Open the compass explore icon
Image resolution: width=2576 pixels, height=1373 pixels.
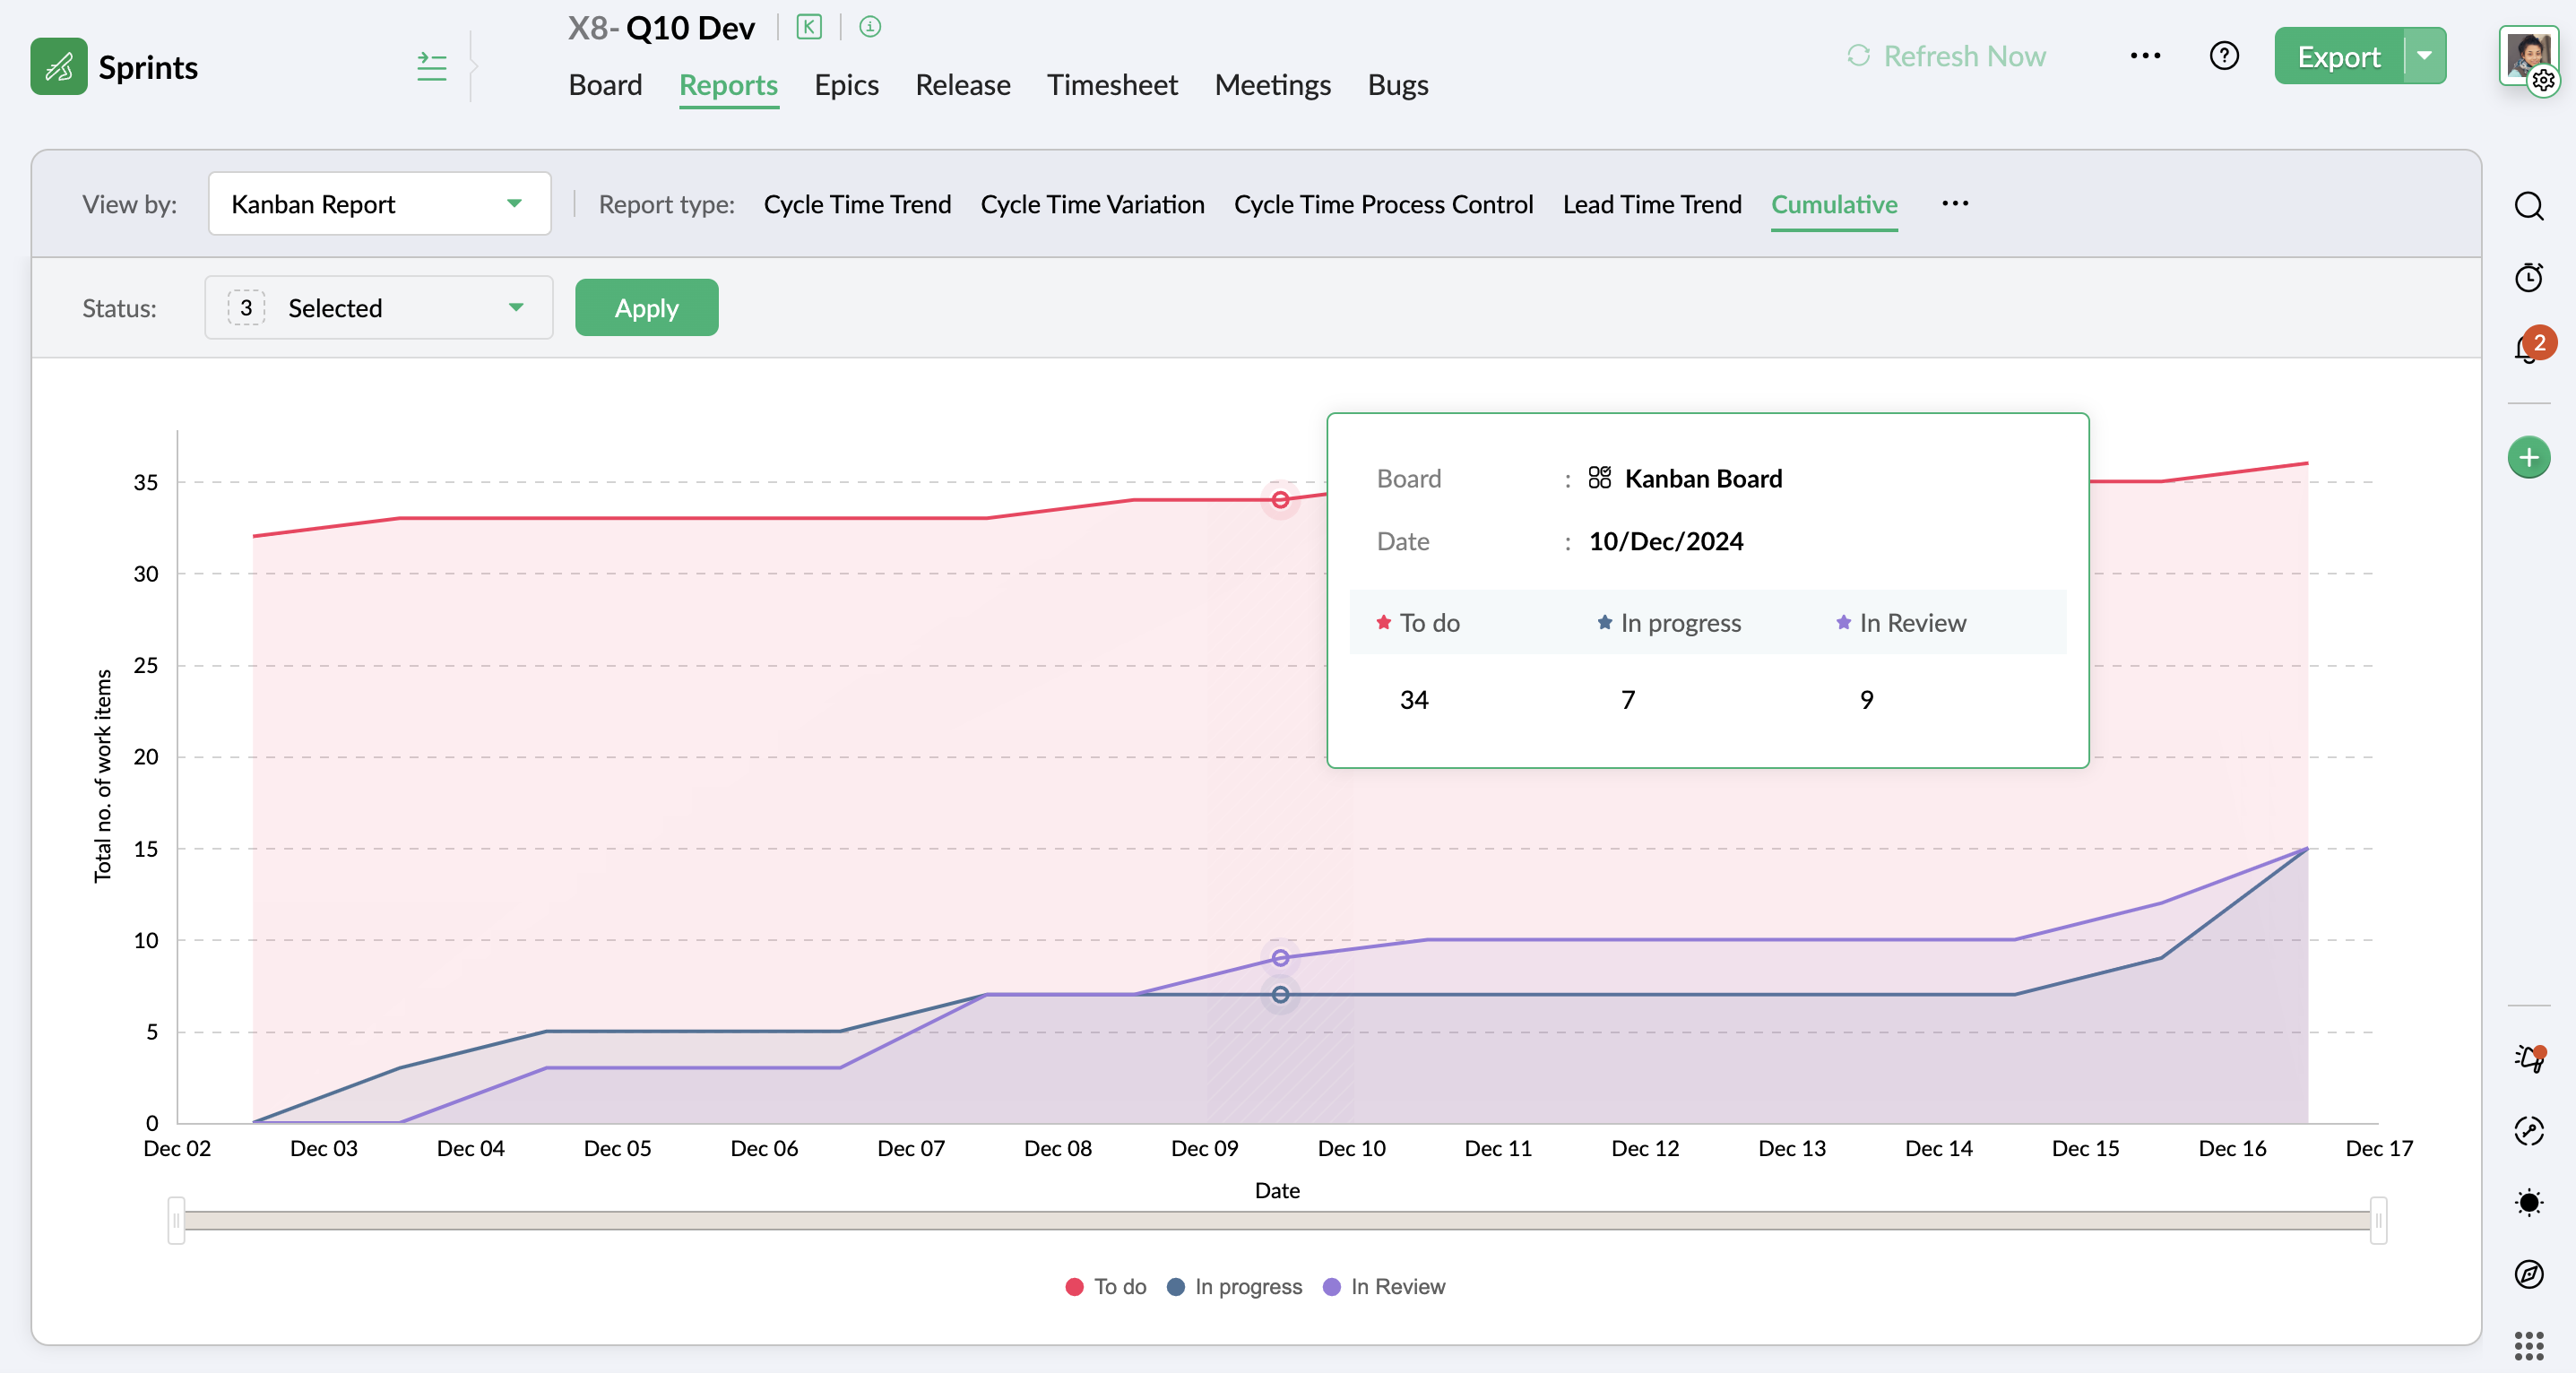coord(2528,1274)
